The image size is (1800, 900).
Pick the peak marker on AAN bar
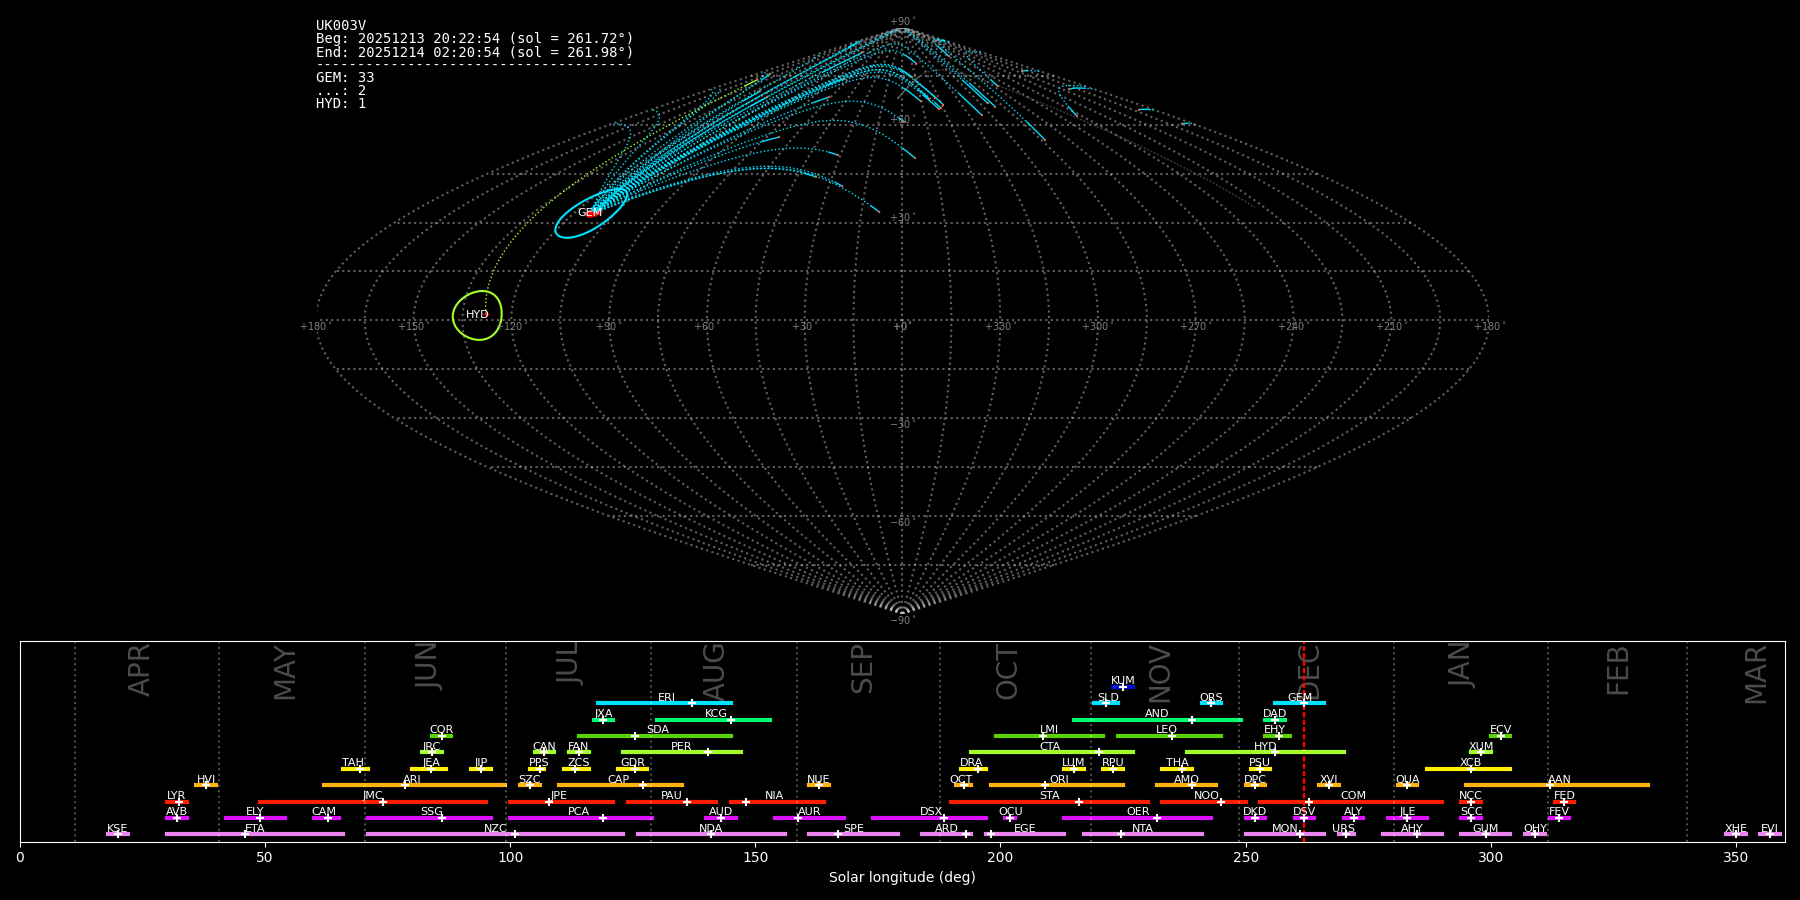(x=1550, y=785)
